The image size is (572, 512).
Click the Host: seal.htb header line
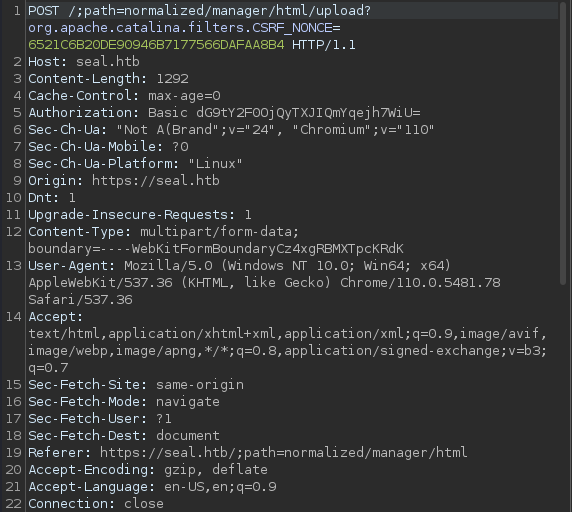(x=84, y=62)
